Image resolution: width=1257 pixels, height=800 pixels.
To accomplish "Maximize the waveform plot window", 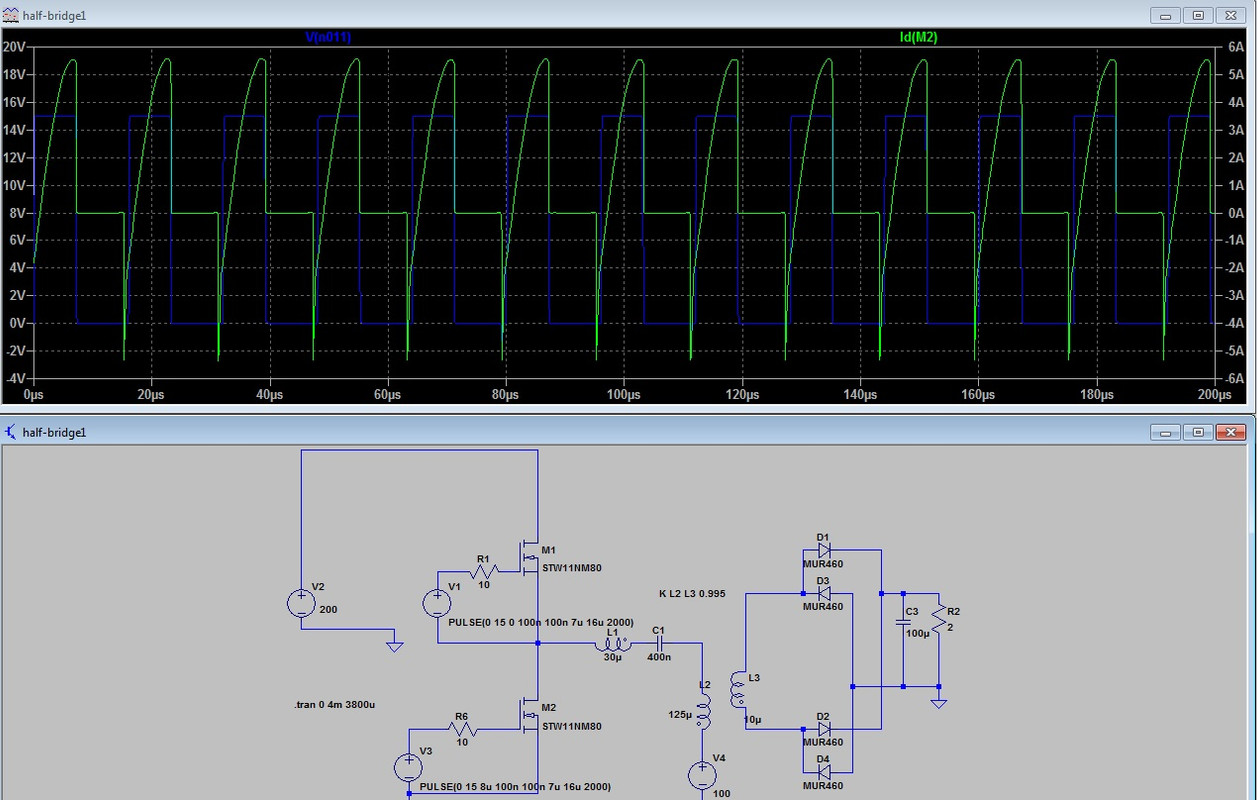I will pyautogui.click(x=1199, y=15).
